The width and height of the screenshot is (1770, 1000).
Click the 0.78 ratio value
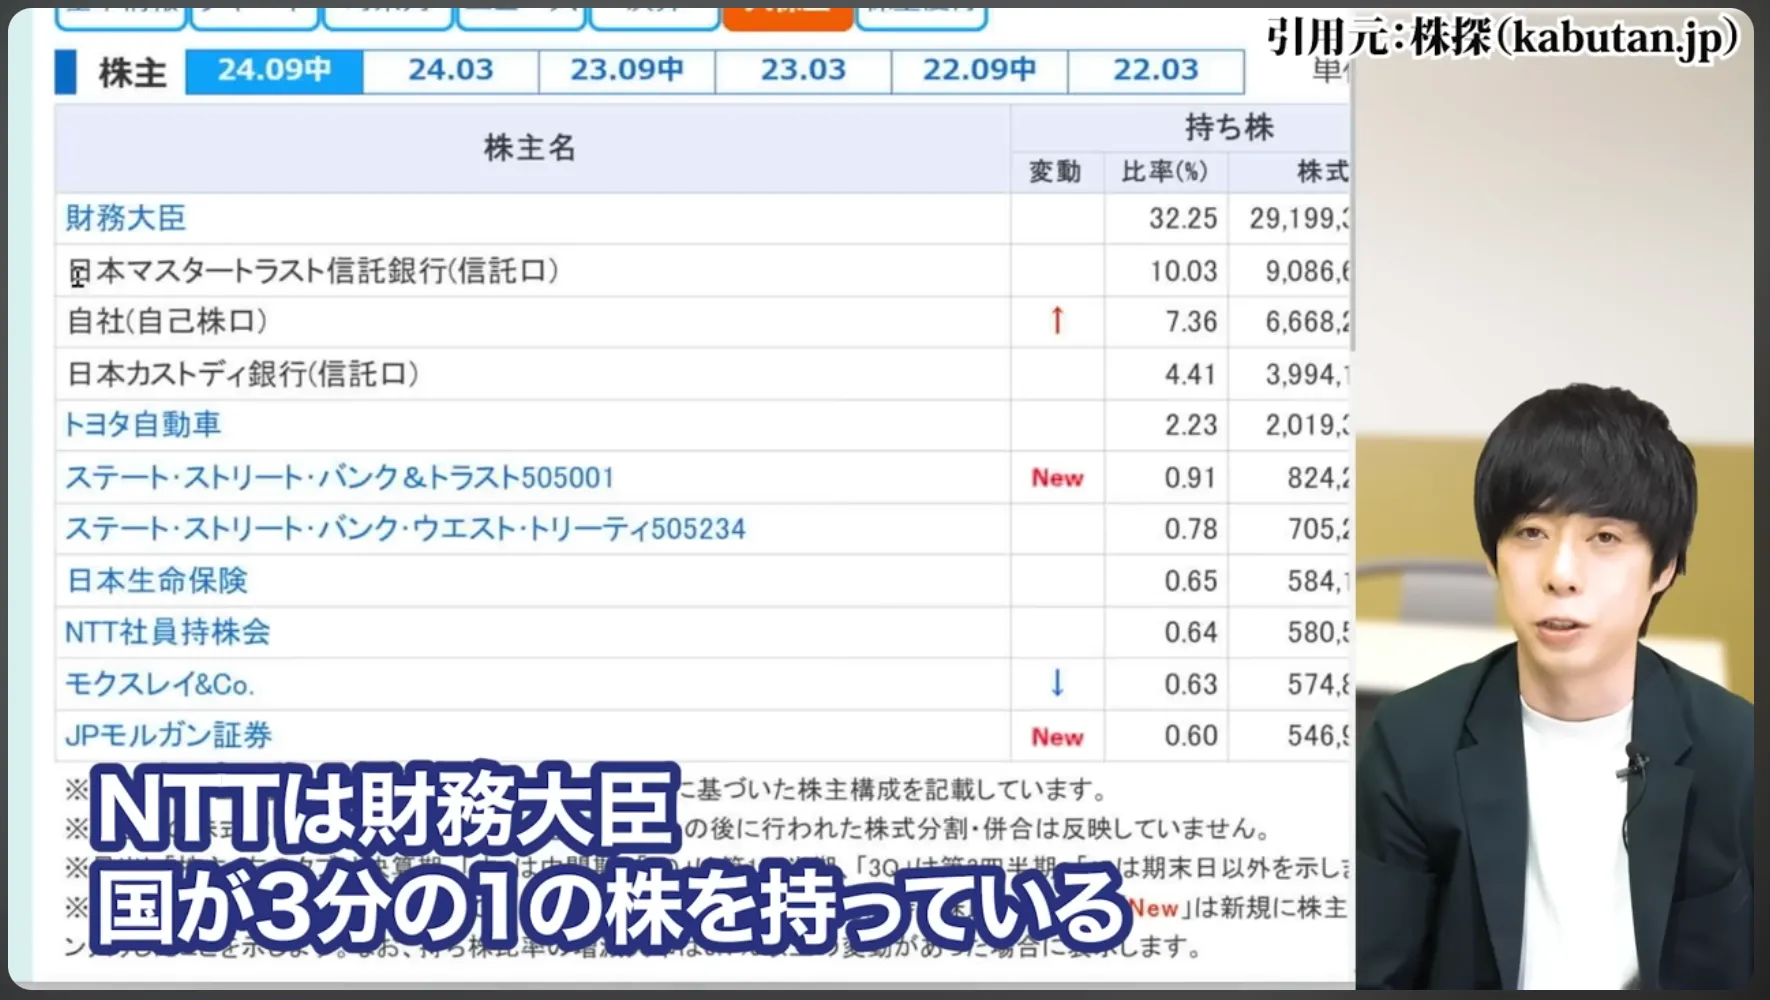pos(1190,529)
